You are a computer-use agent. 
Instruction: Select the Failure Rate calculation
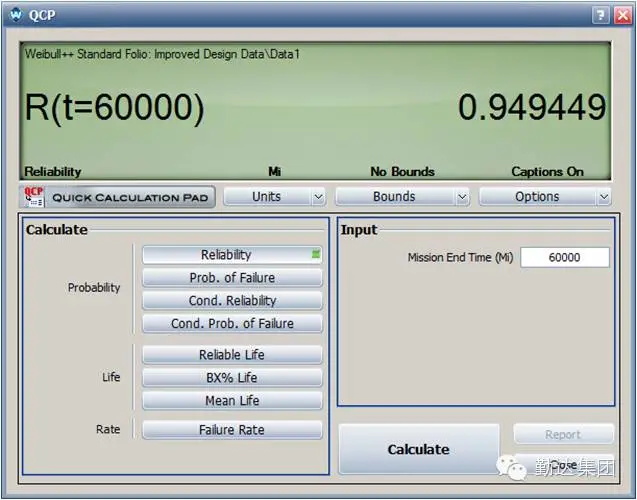[232, 430]
